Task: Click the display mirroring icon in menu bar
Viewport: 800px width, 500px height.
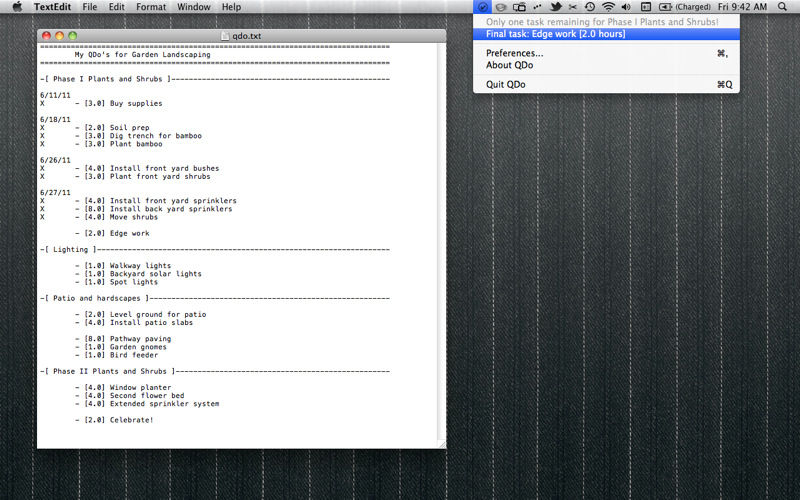Action: pos(519,7)
